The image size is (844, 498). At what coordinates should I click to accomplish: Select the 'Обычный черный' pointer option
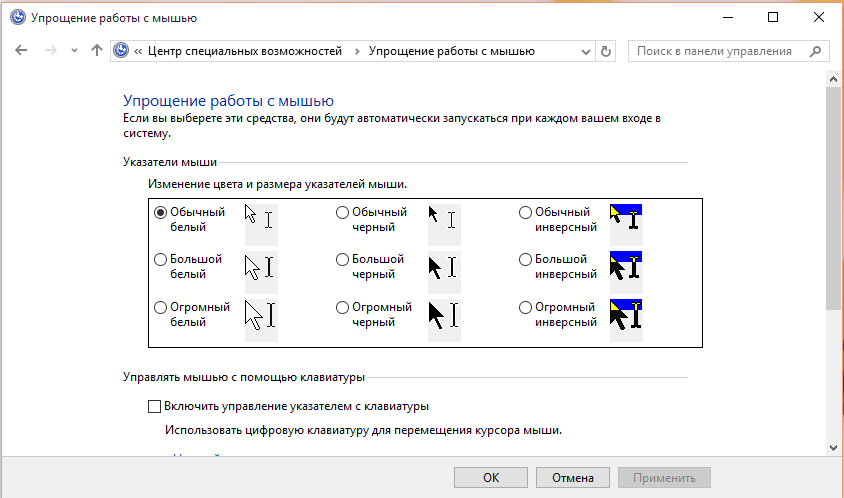tap(342, 212)
